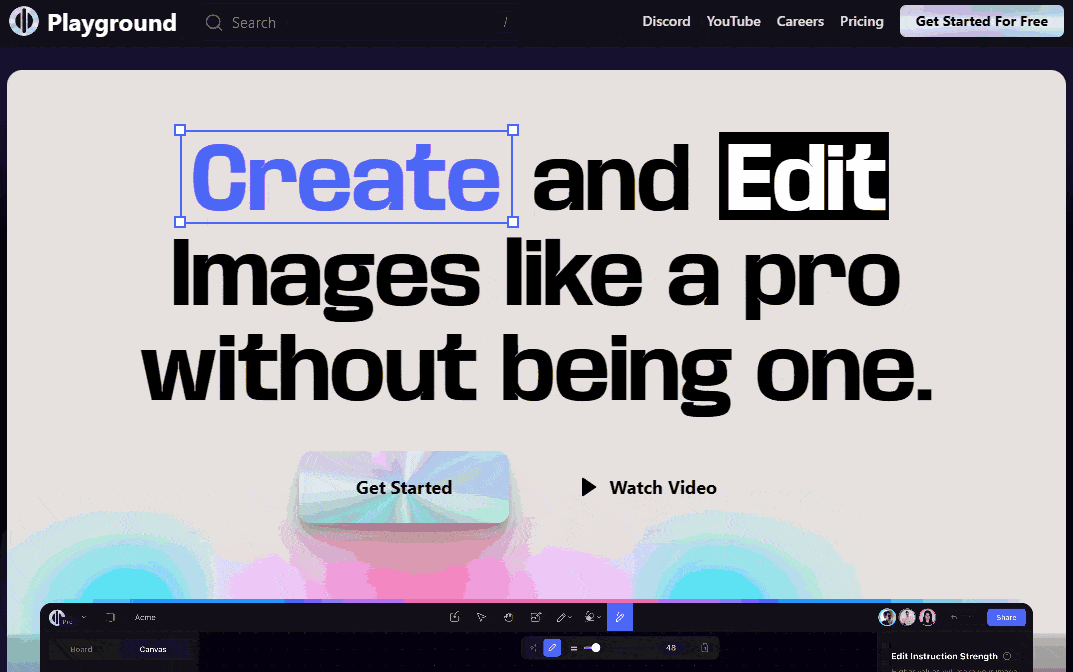Click the add image tool icon

536,617
